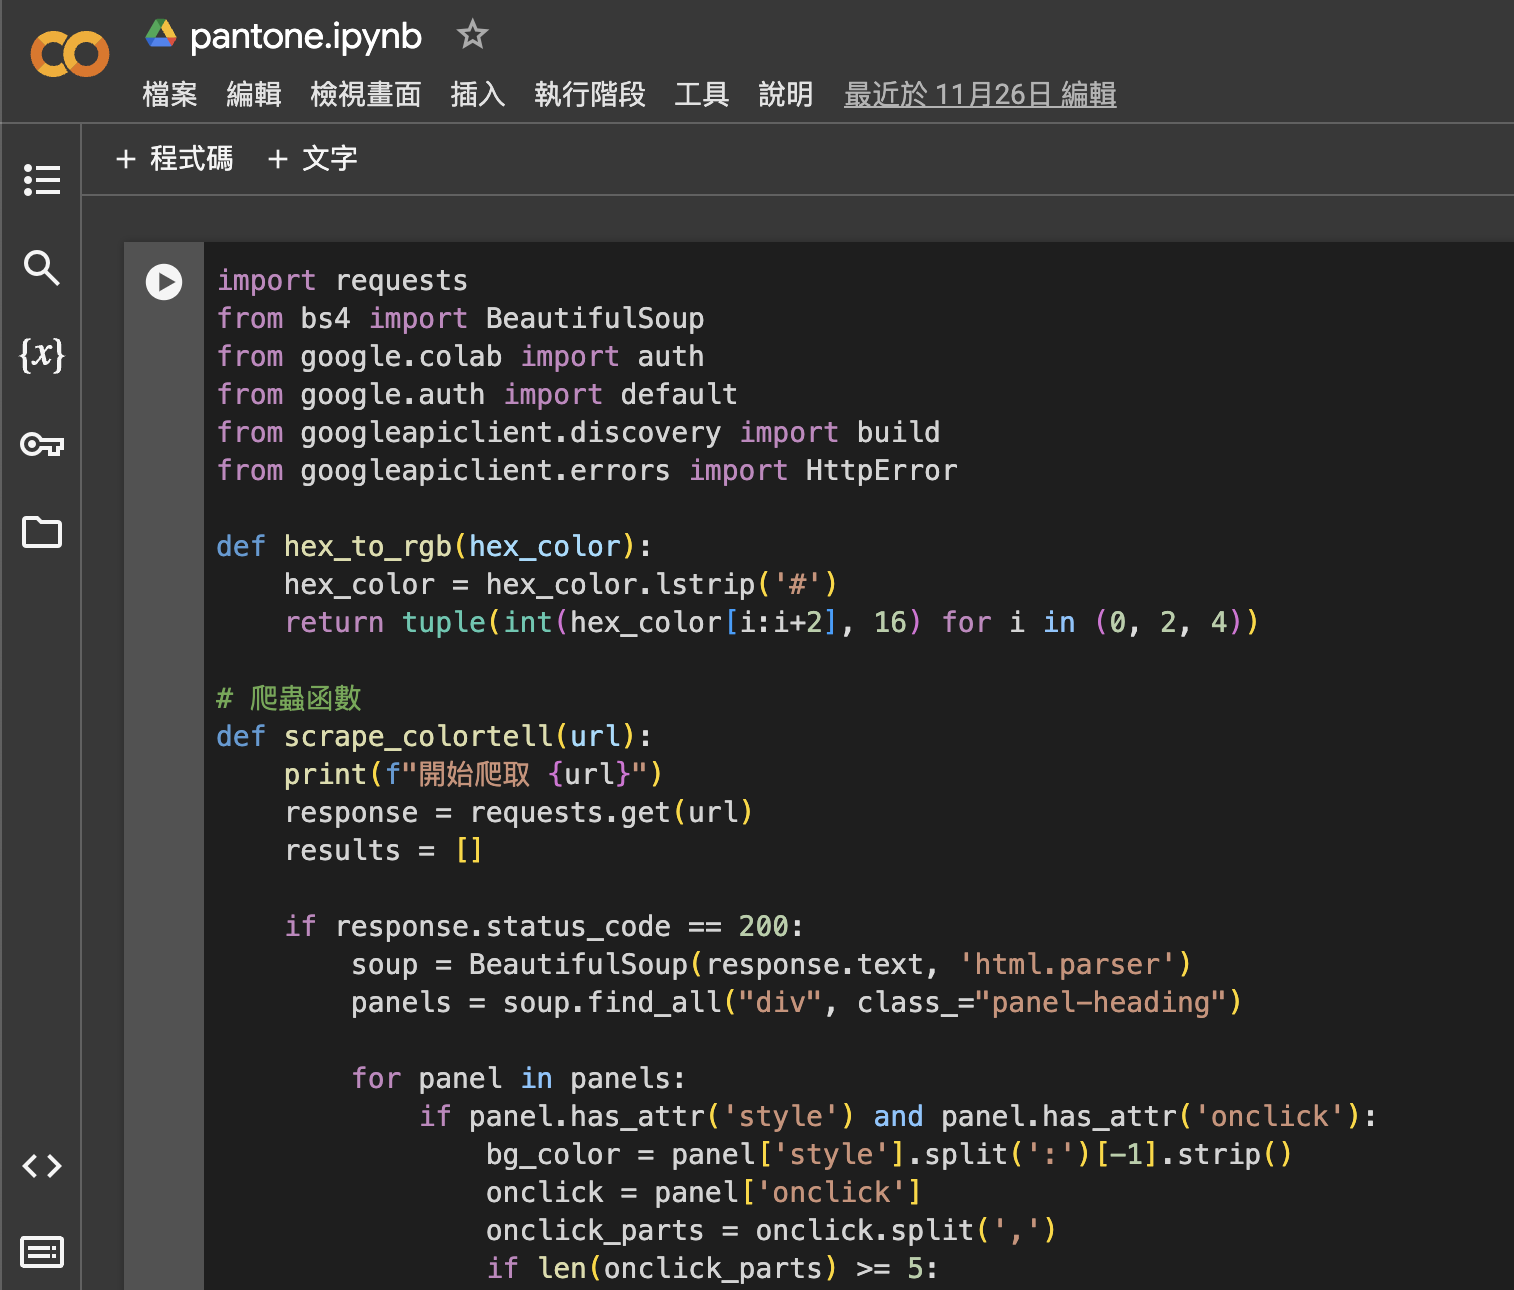Open the 檔案 menu
This screenshot has width=1514, height=1290.
(x=170, y=95)
